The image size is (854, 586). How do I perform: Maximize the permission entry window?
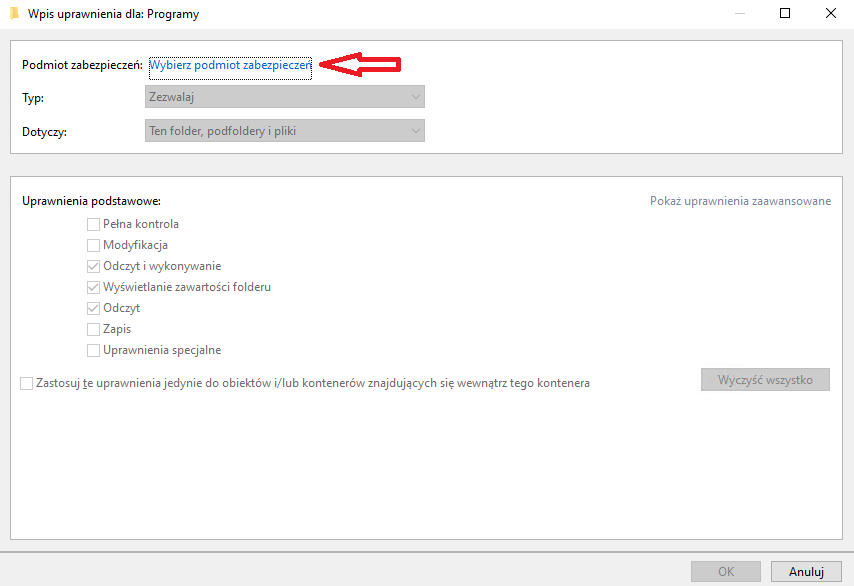(785, 14)
